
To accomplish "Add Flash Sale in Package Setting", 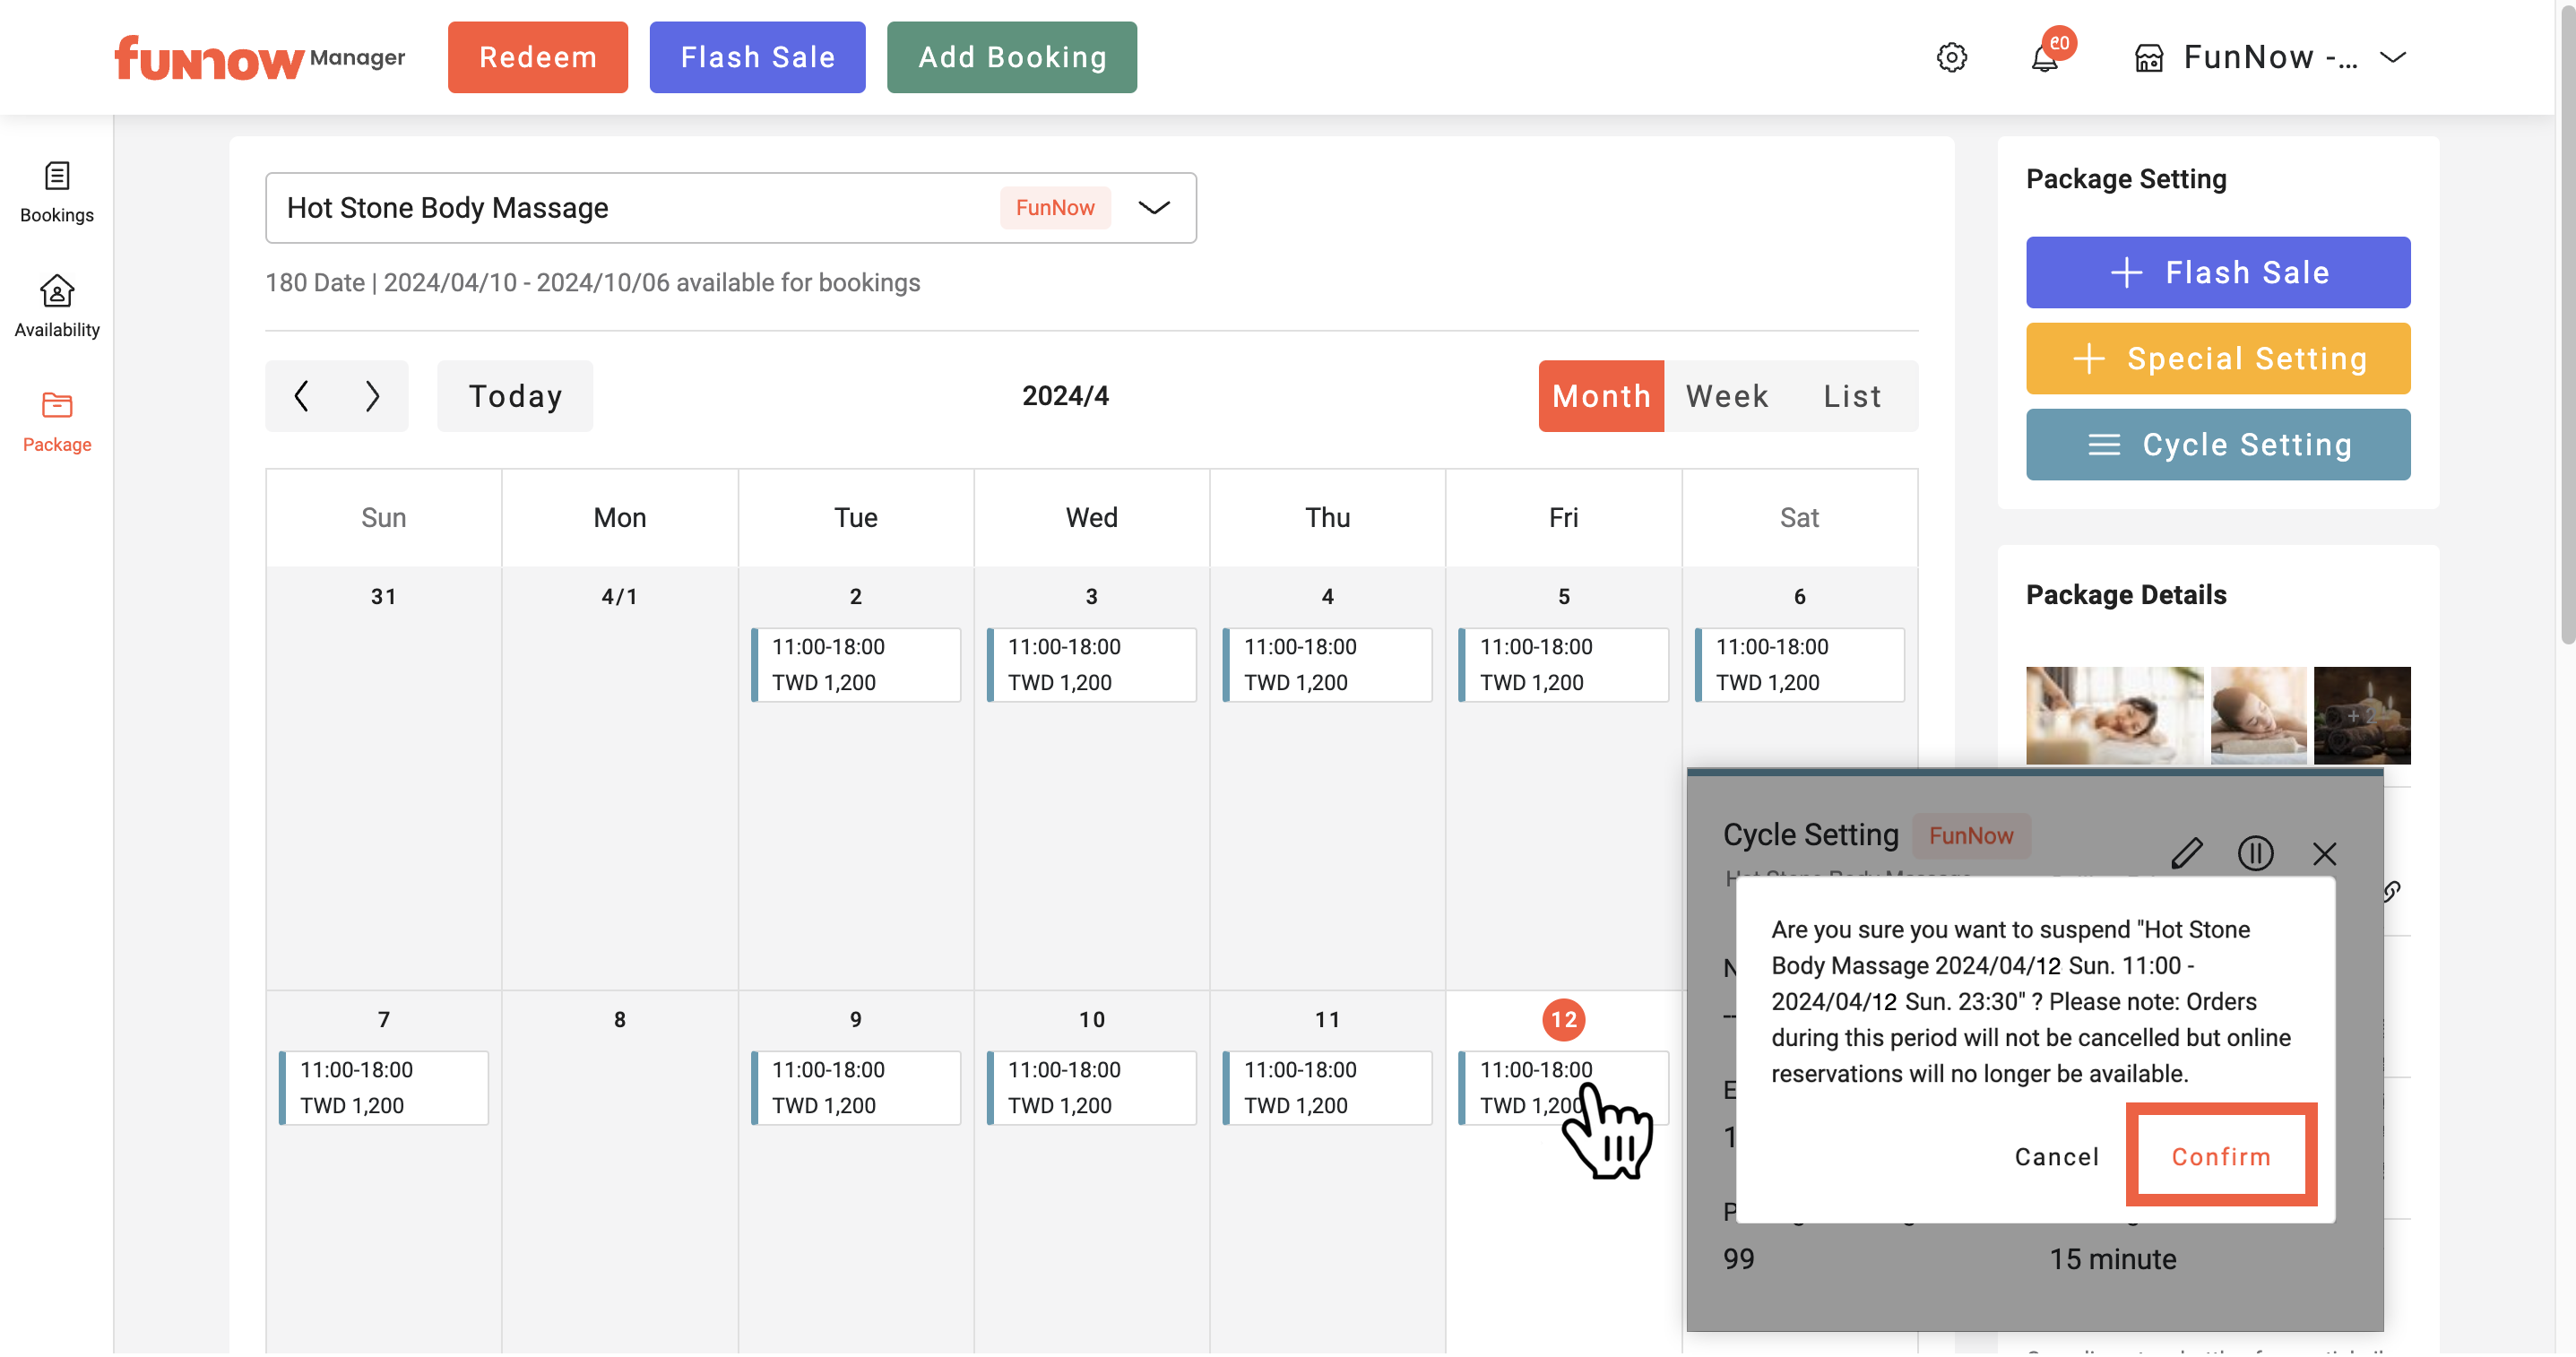I will click(2218, 272).
